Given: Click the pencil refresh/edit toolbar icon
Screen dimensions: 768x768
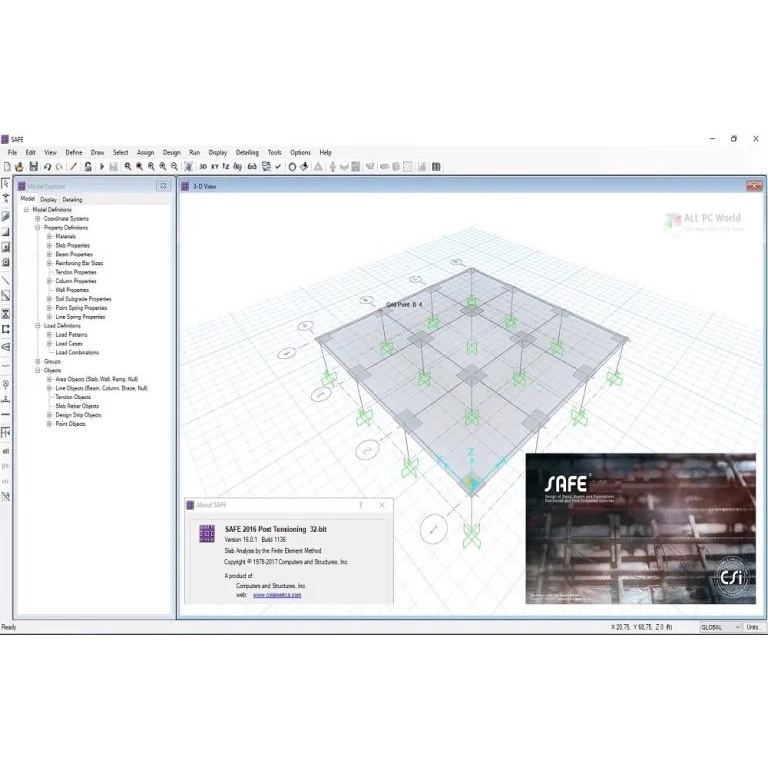Looking at the screenshot, I should click(73, 167).
